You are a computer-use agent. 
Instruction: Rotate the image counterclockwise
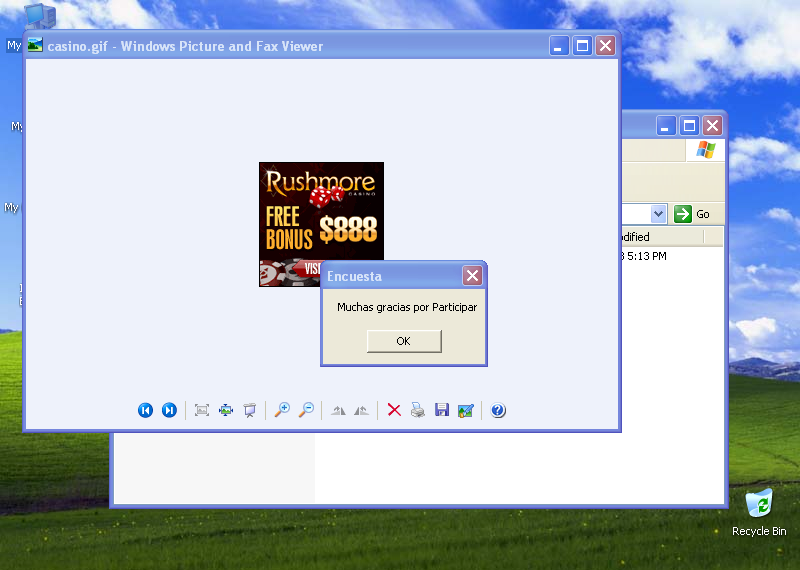[361, 410]
